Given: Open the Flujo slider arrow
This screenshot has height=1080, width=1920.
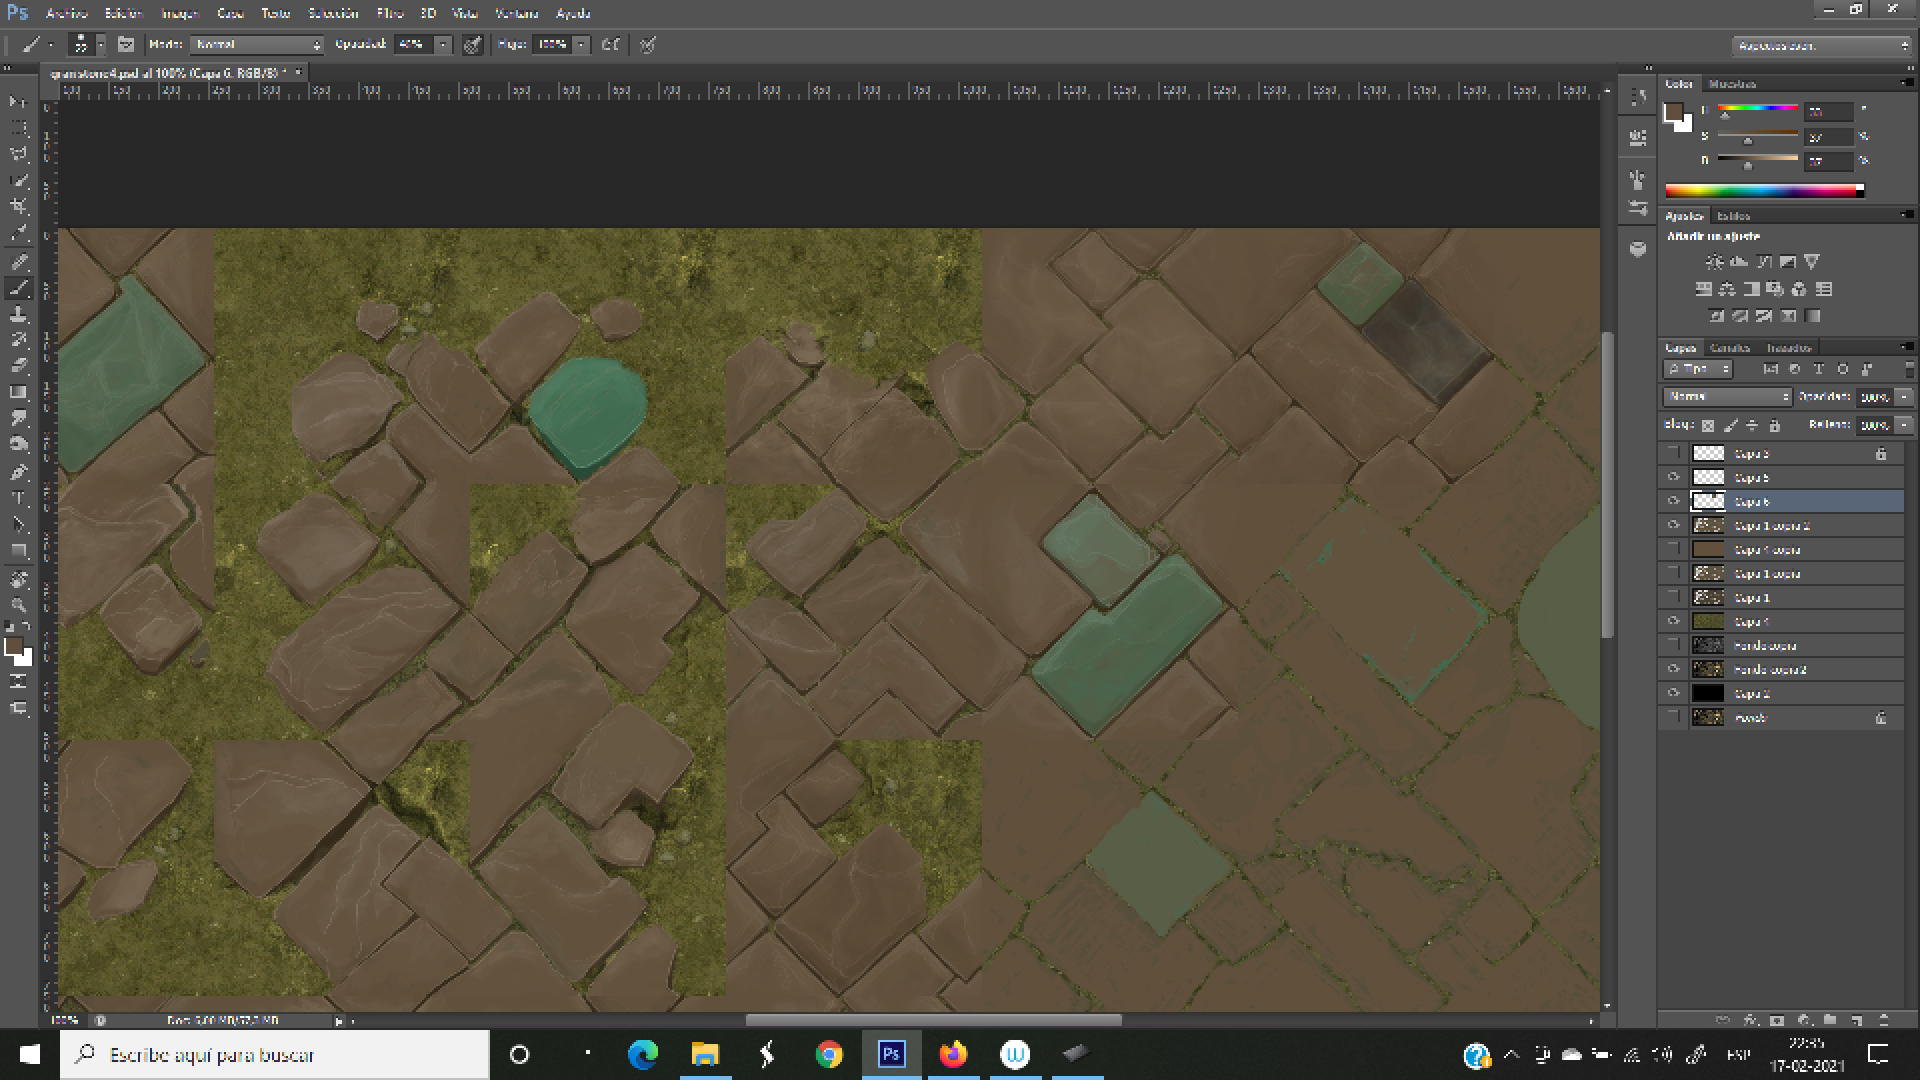Looking at the screenshot, I should coord(581,45).
